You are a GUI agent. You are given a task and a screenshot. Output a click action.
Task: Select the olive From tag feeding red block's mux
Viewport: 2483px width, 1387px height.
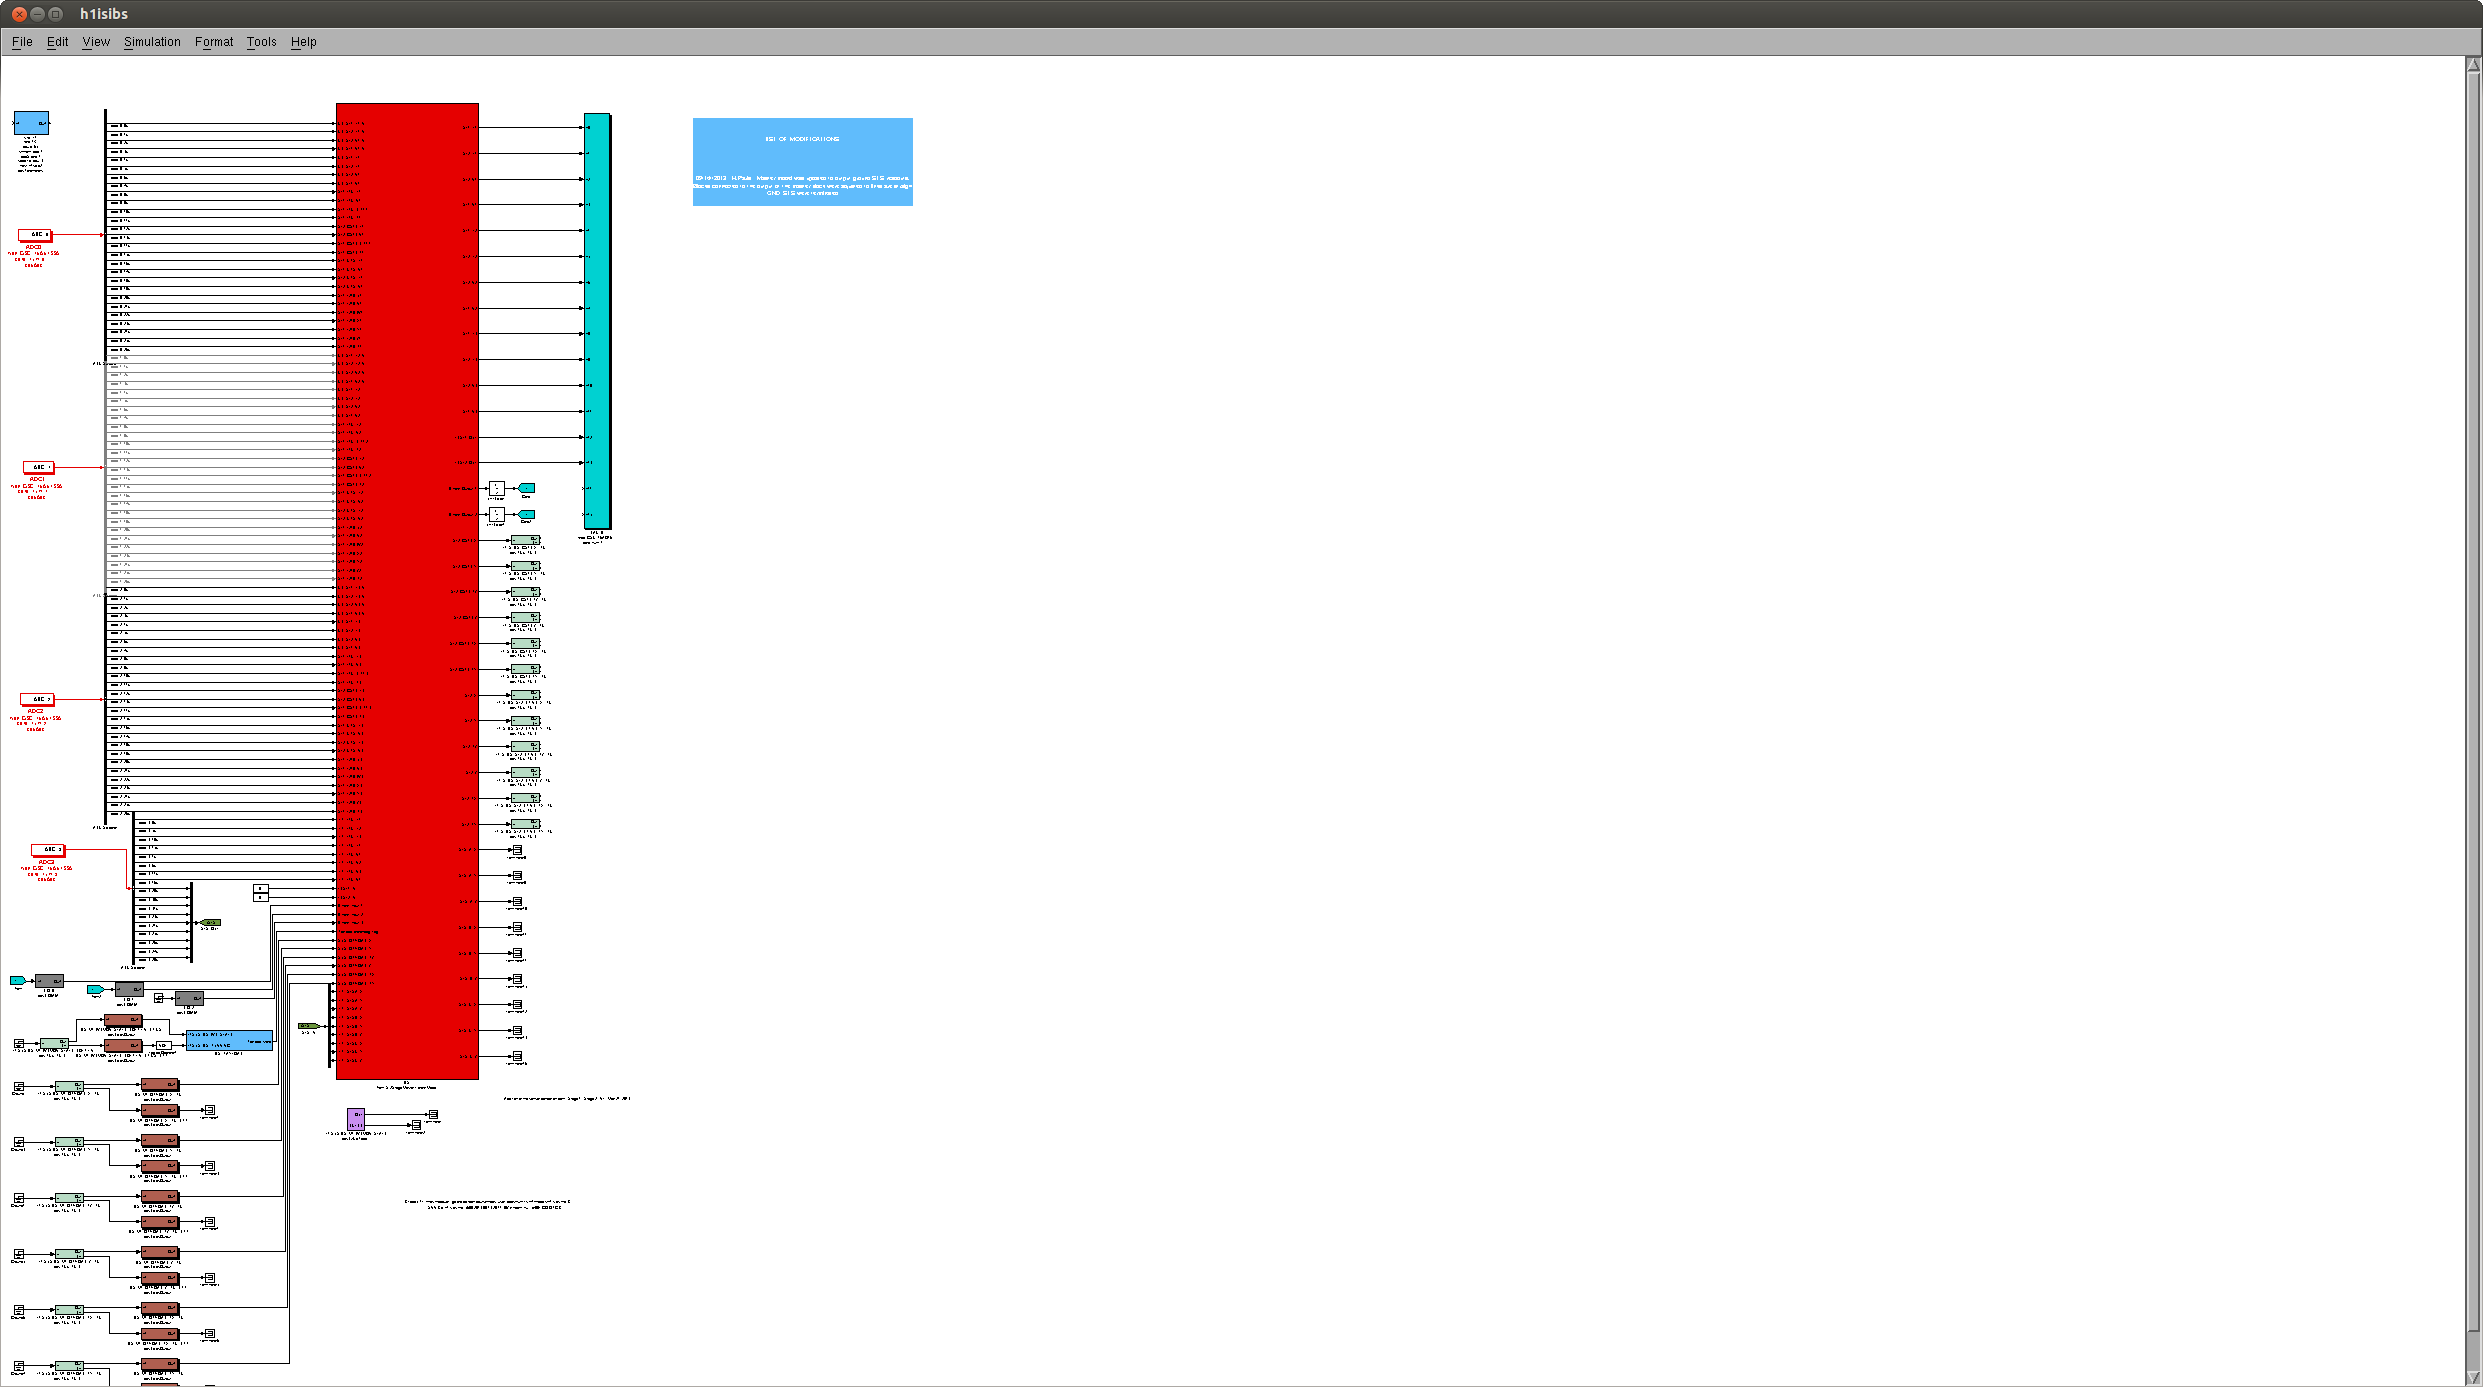click(x=309, y=1026)
